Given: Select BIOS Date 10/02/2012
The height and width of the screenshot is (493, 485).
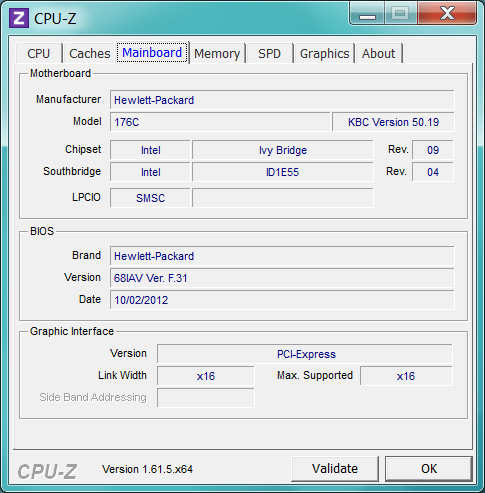Looking at the screenshot, I should pos(282,300).
